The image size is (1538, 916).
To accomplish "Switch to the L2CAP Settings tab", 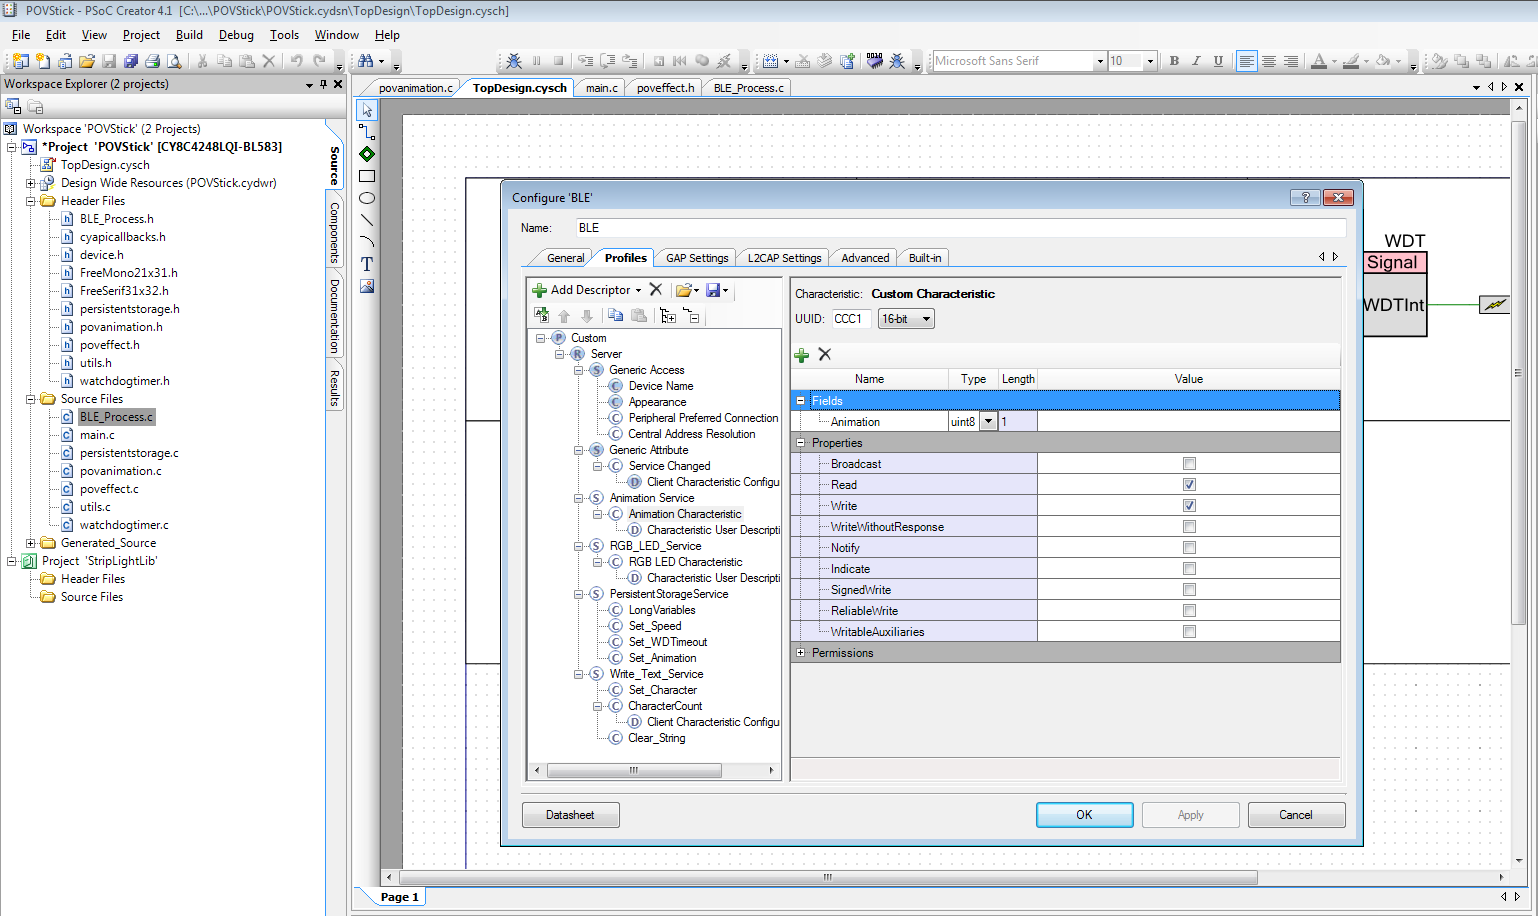I will 784,258.
